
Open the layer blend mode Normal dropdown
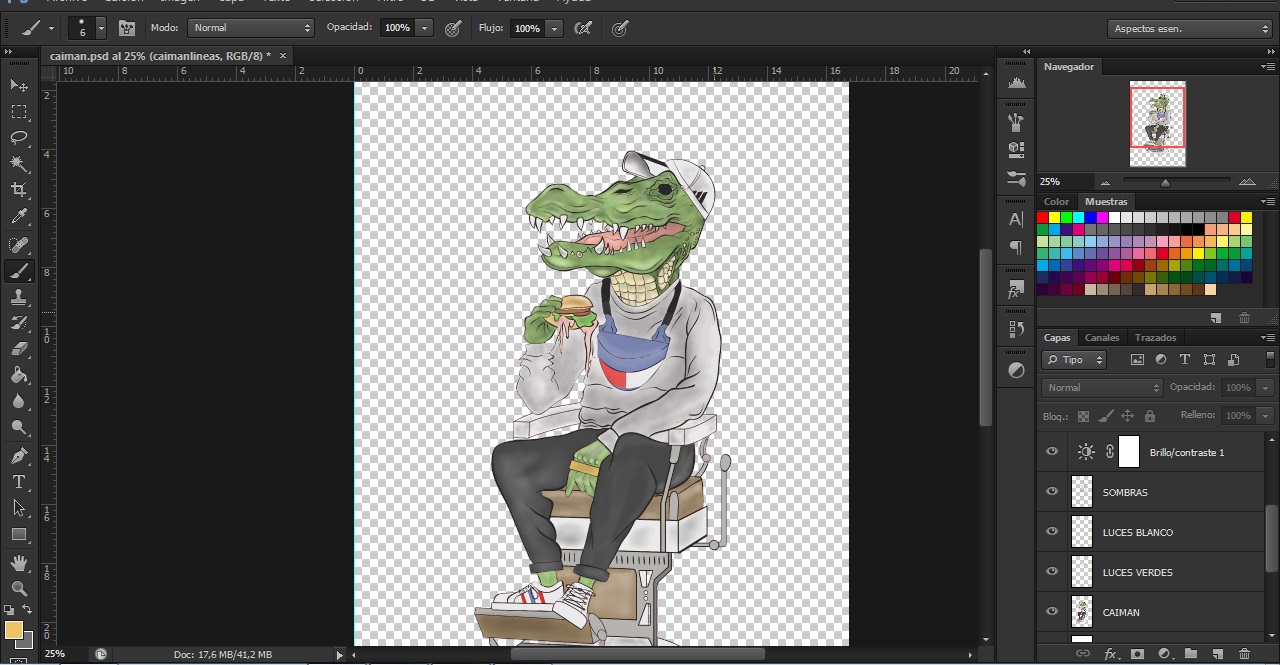[x=1102, y=387]
